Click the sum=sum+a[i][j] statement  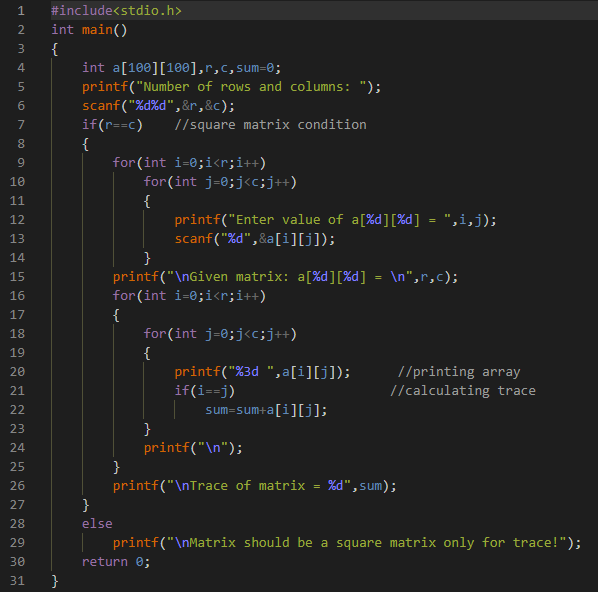[266, 410]
